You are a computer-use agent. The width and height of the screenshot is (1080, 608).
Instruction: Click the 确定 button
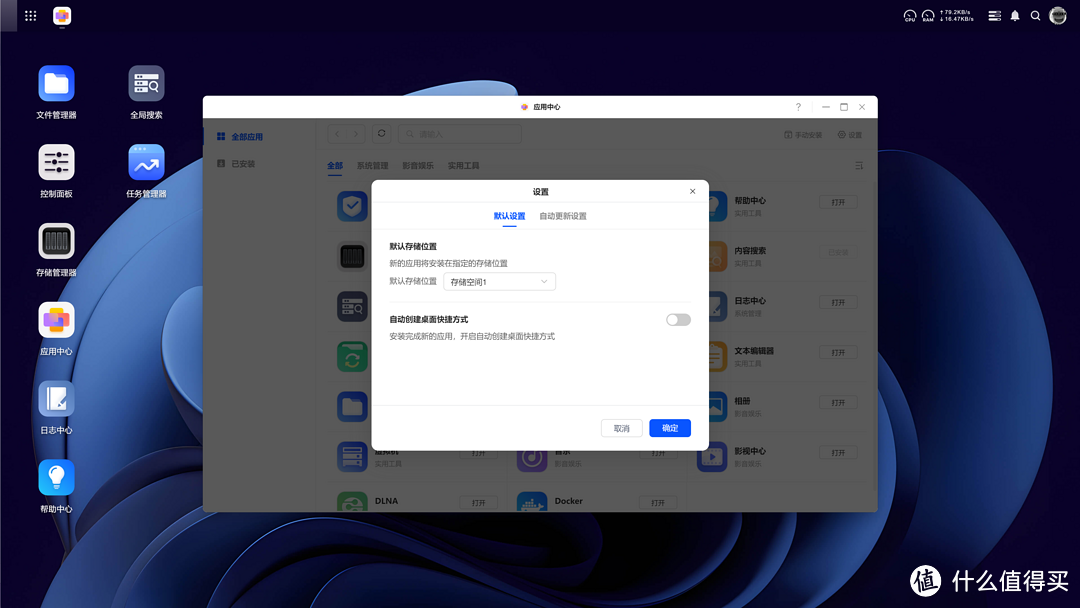[x=670, y=428]
